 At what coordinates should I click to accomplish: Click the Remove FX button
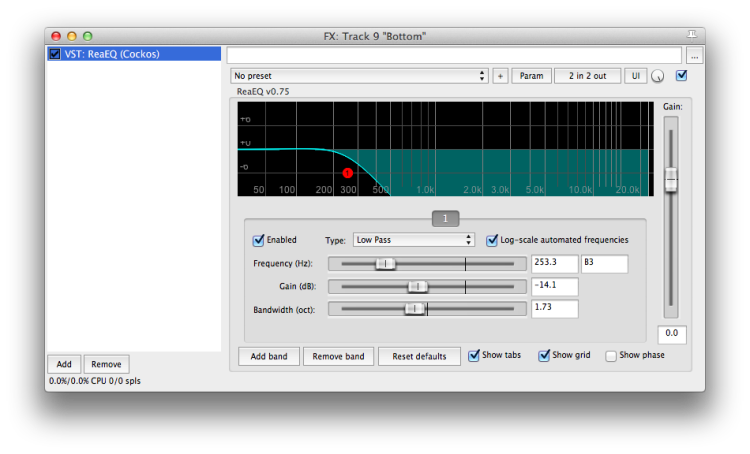(106, 364)
